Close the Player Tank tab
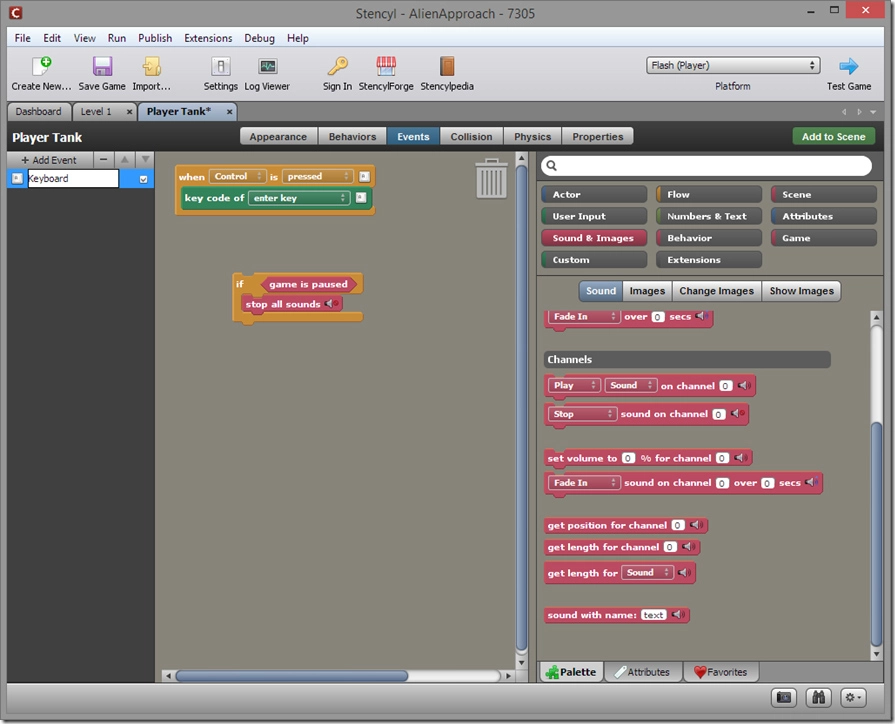 [229, 112]
